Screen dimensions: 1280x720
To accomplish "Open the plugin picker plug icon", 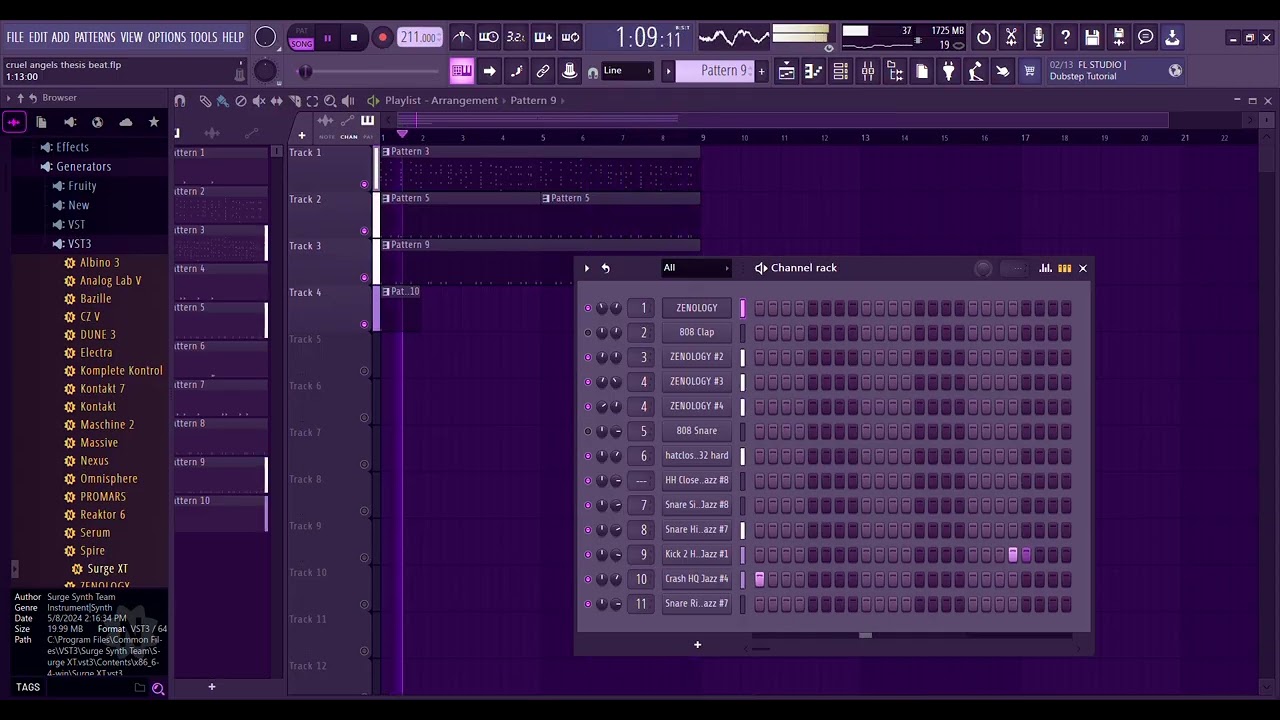I will point(948,71).
